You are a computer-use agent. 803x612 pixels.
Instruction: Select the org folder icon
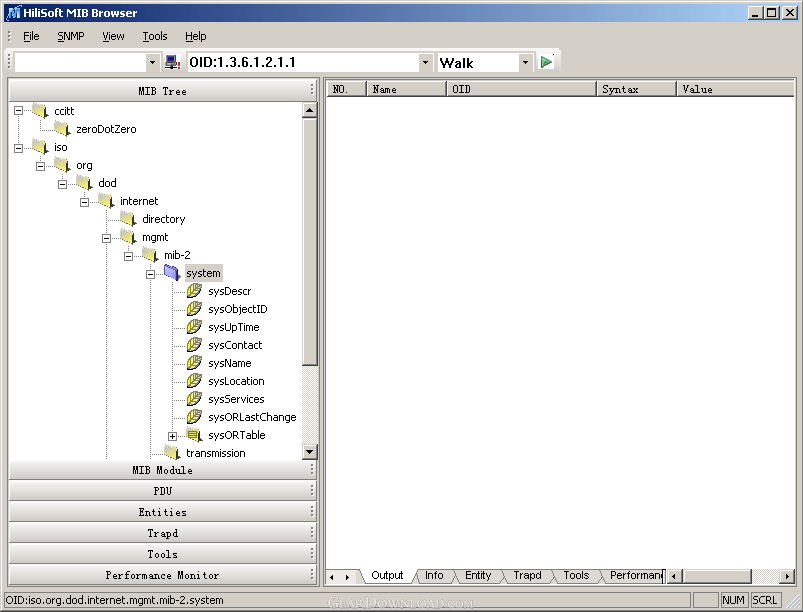click(x=62, y=165)
